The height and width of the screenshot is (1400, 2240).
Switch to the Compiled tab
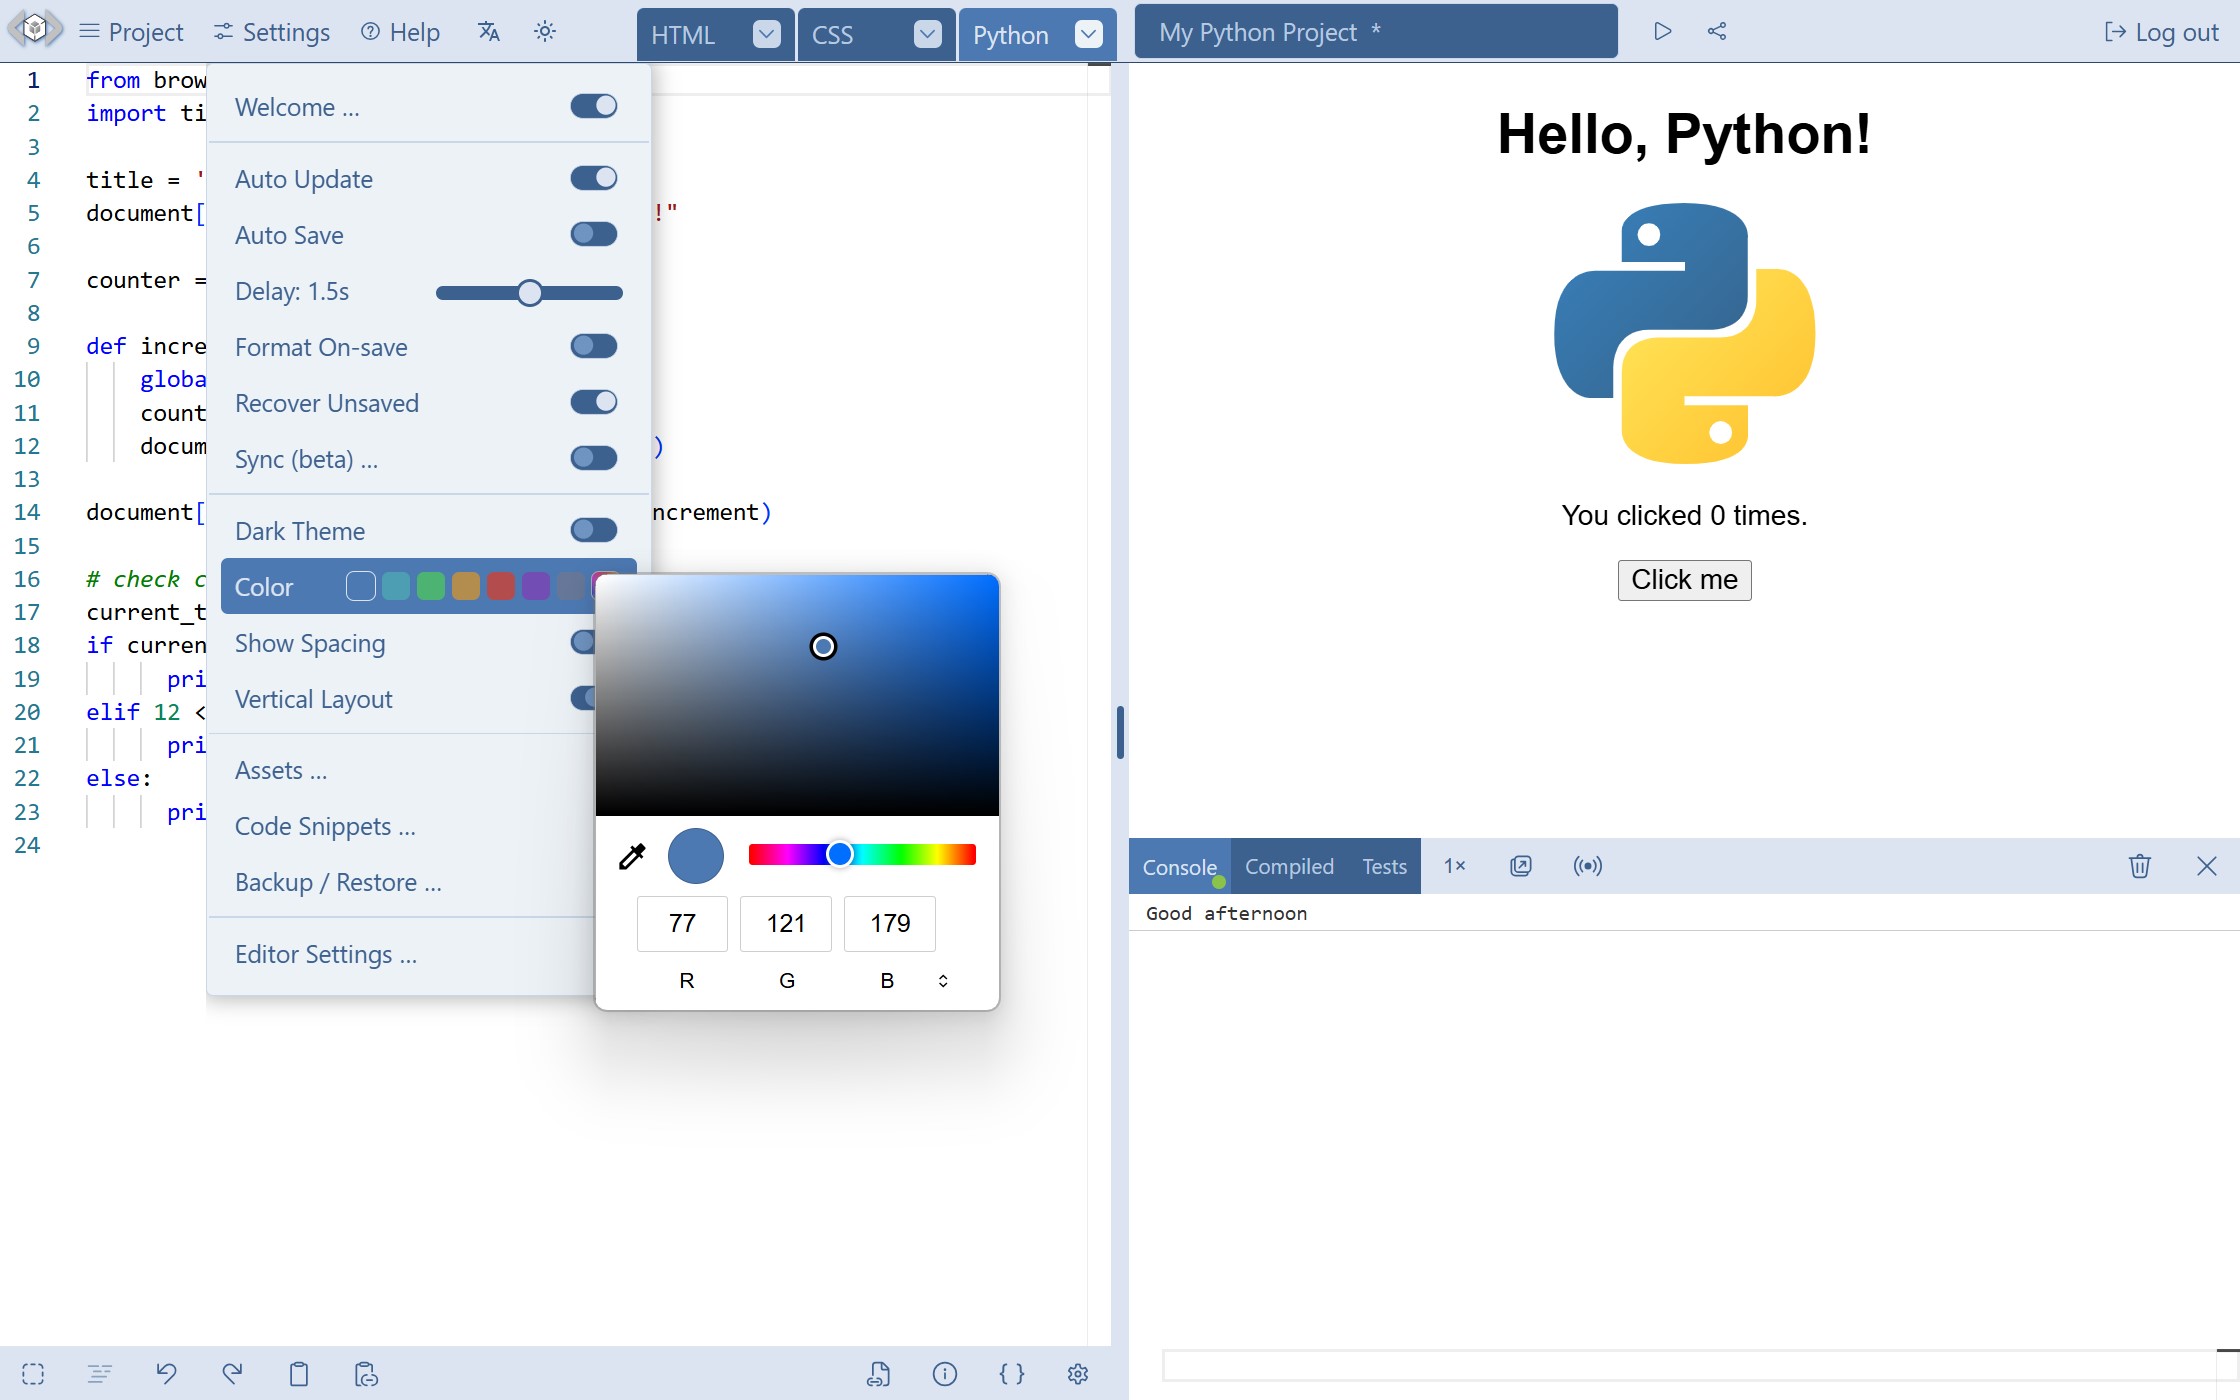tap(1289, 867)
